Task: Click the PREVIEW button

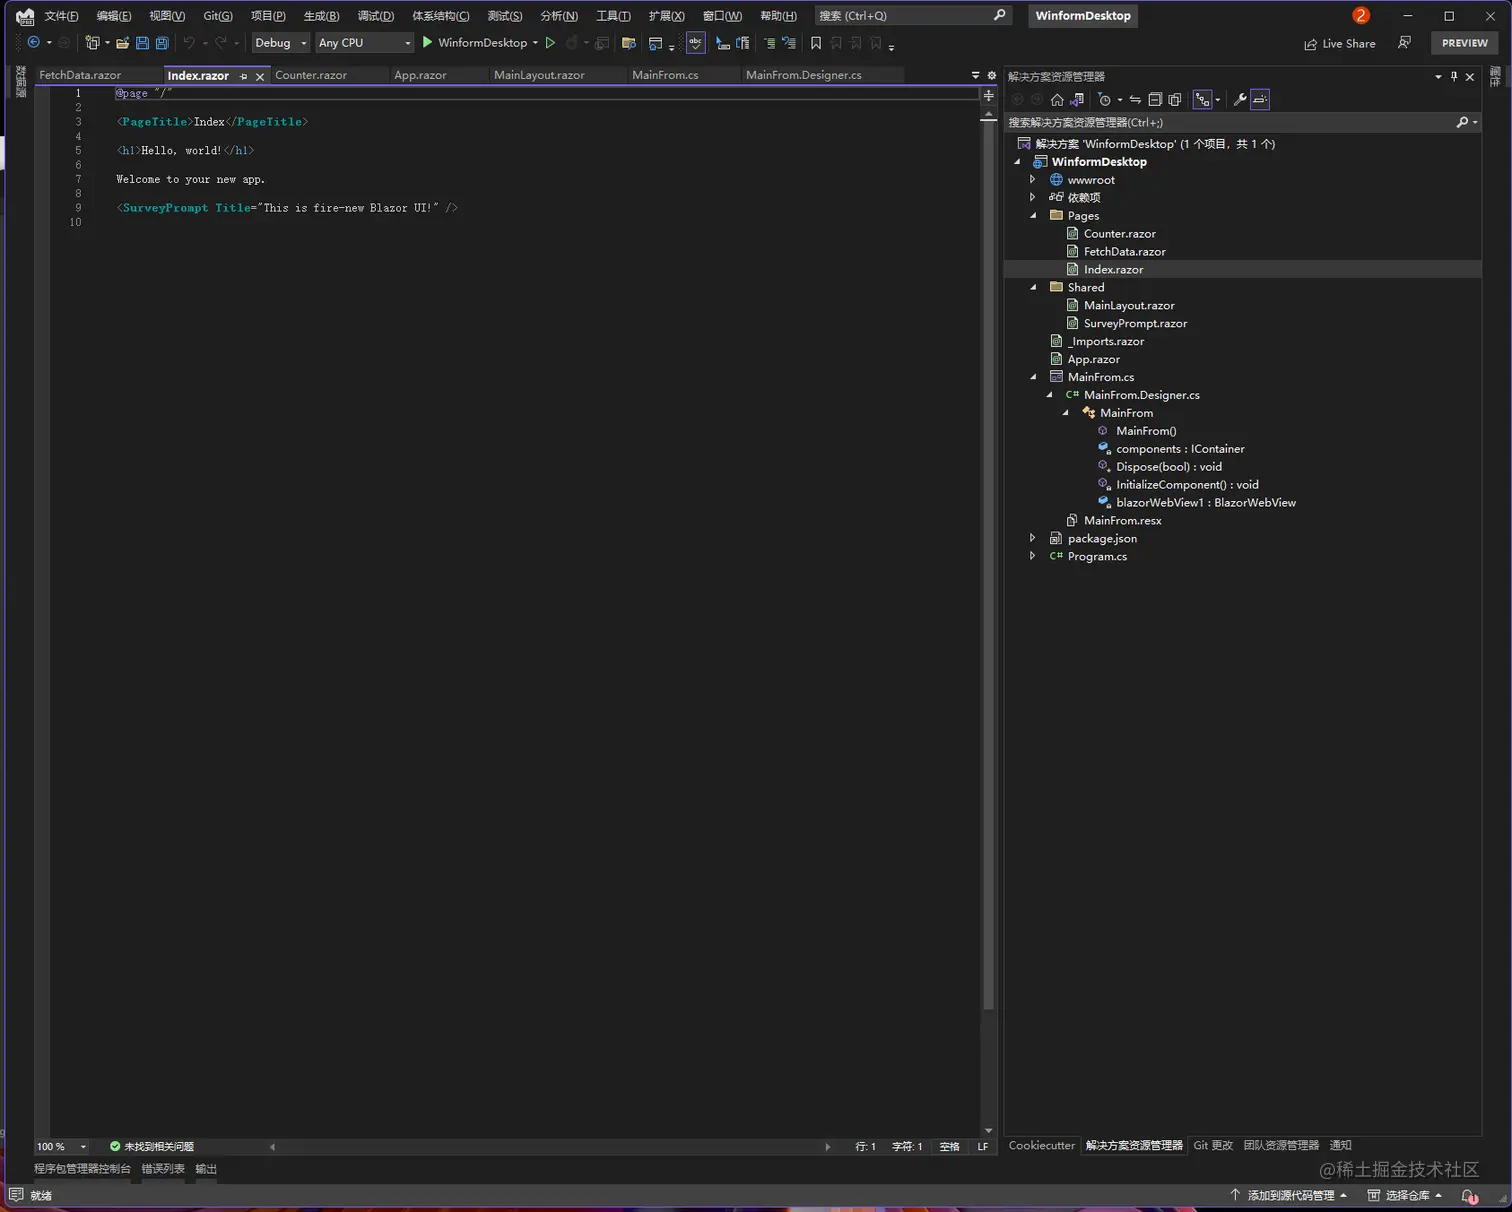Action: click(1465, 43)
